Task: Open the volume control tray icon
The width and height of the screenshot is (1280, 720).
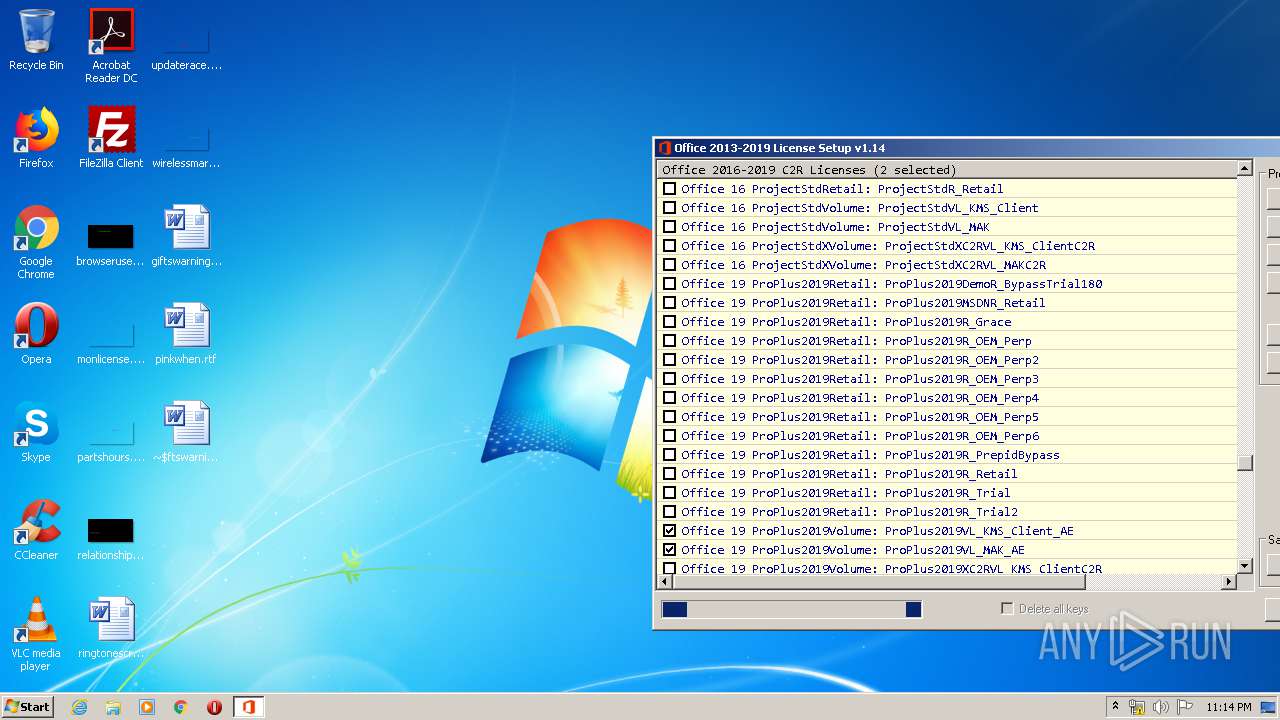Action: pos(1161,707)
